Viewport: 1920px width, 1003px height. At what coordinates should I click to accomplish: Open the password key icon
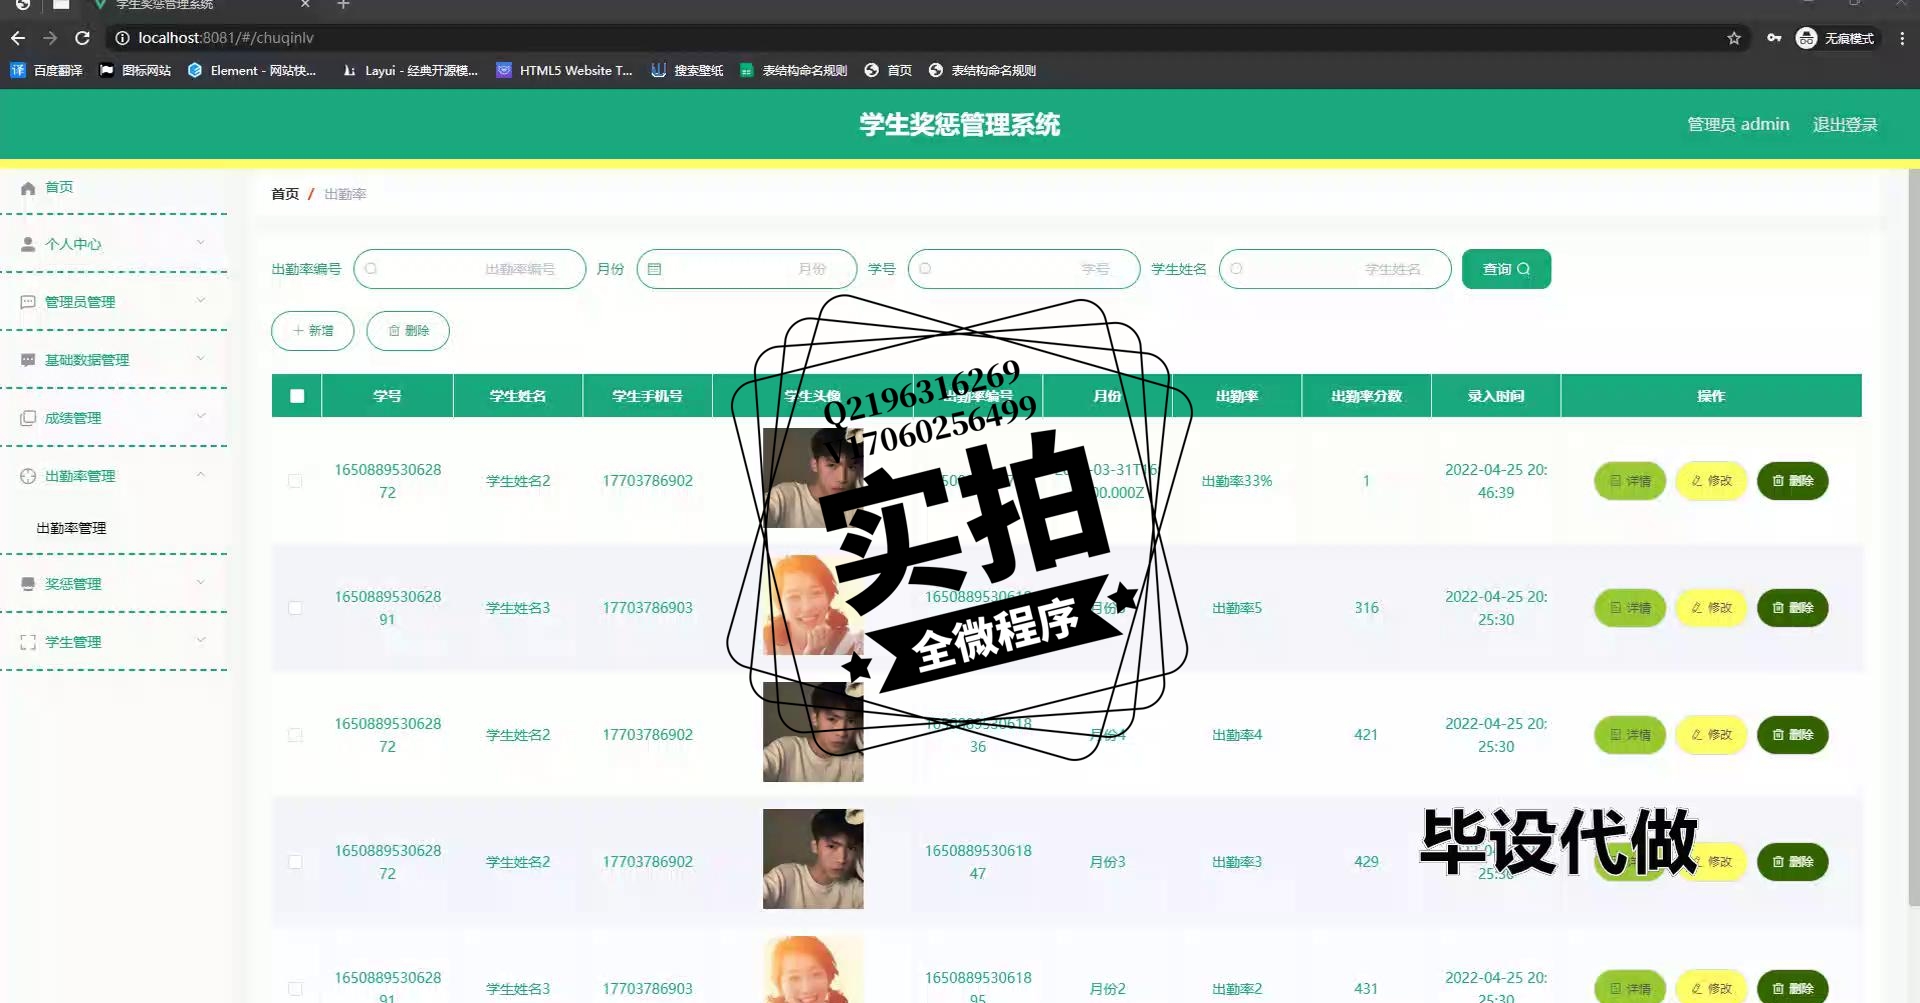pyautogui.click(x=1774, y=38)
